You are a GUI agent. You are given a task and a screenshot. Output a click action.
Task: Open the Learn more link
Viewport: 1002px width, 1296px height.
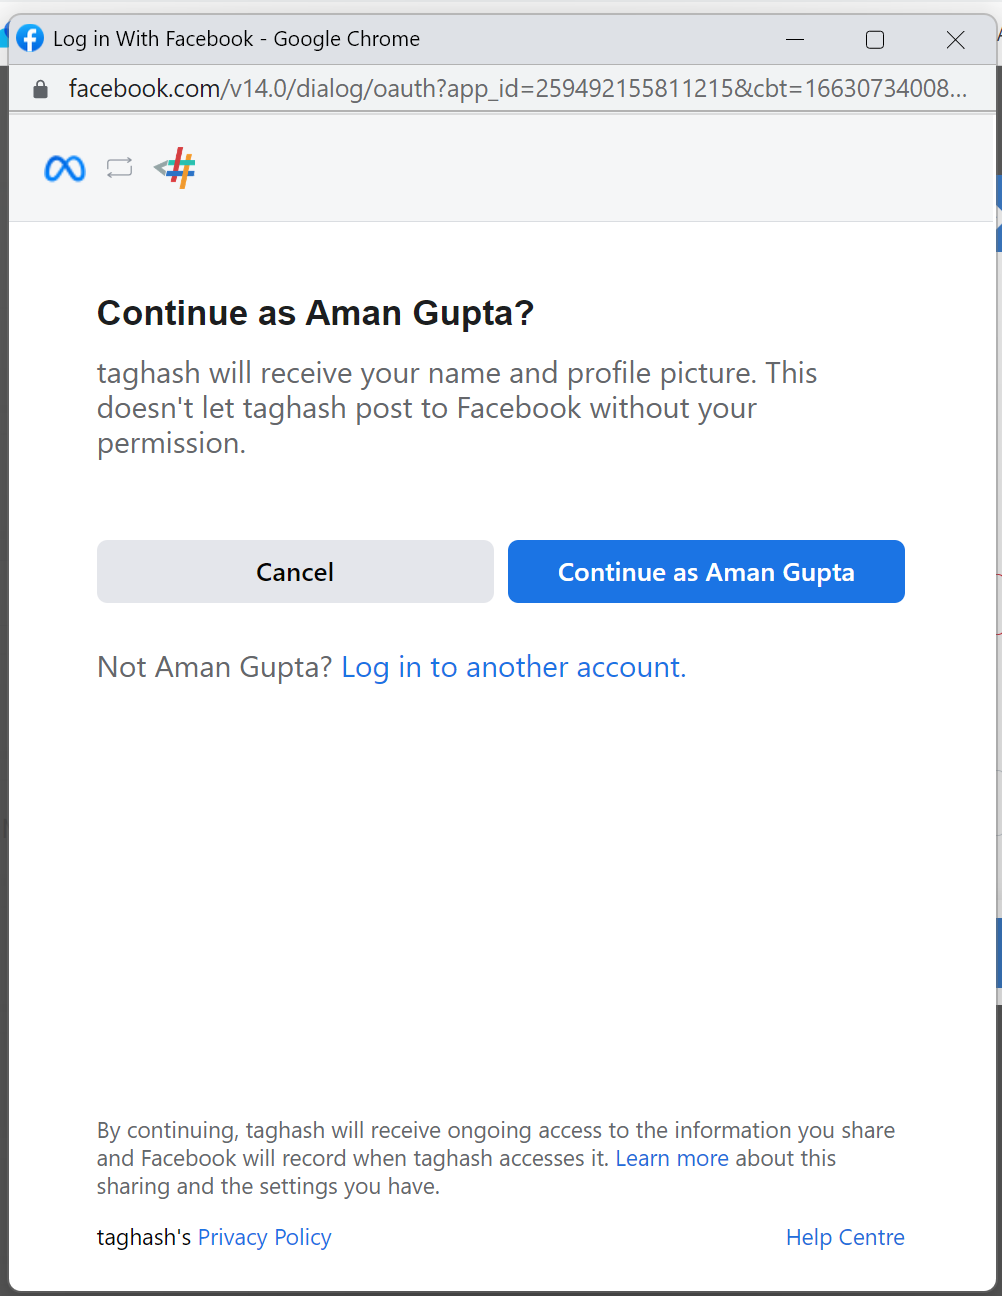[672, 1158]
